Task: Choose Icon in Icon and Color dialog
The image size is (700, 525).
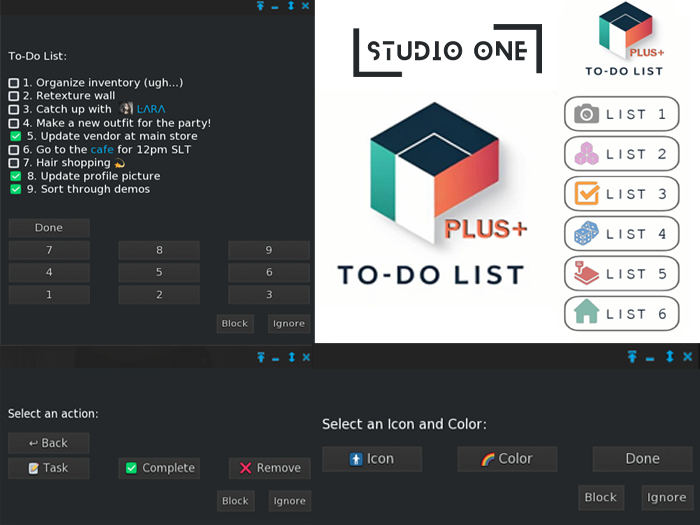Action: point(372,459)
